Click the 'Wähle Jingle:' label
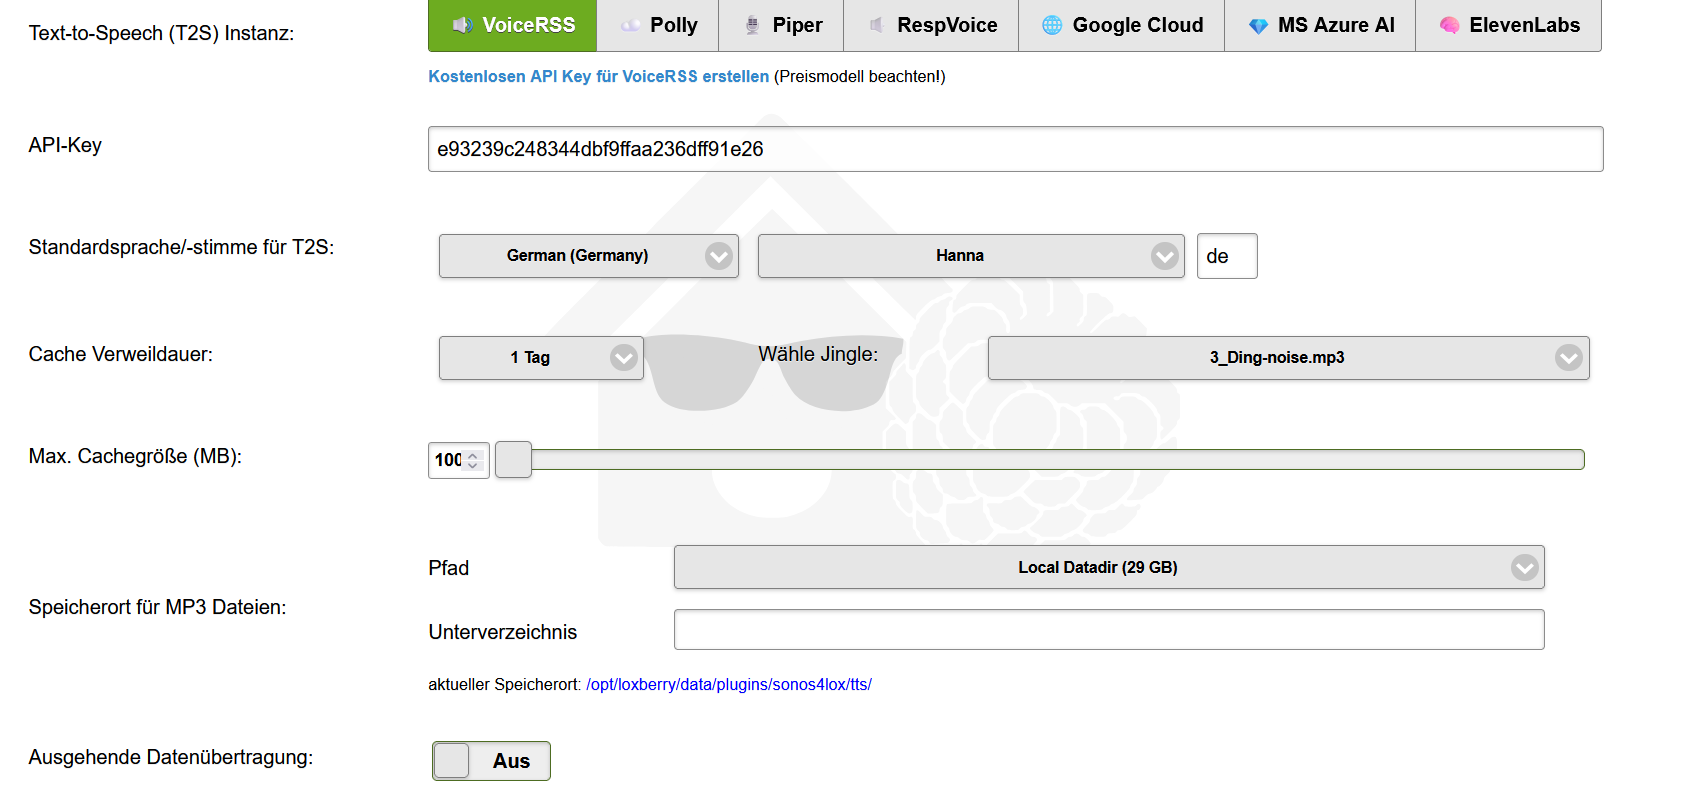 [818, 354]
